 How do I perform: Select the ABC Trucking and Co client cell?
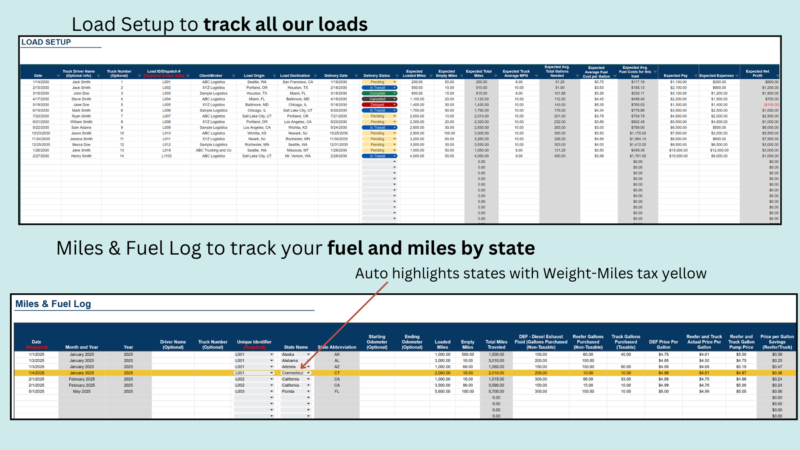click(x=214, y=151)
